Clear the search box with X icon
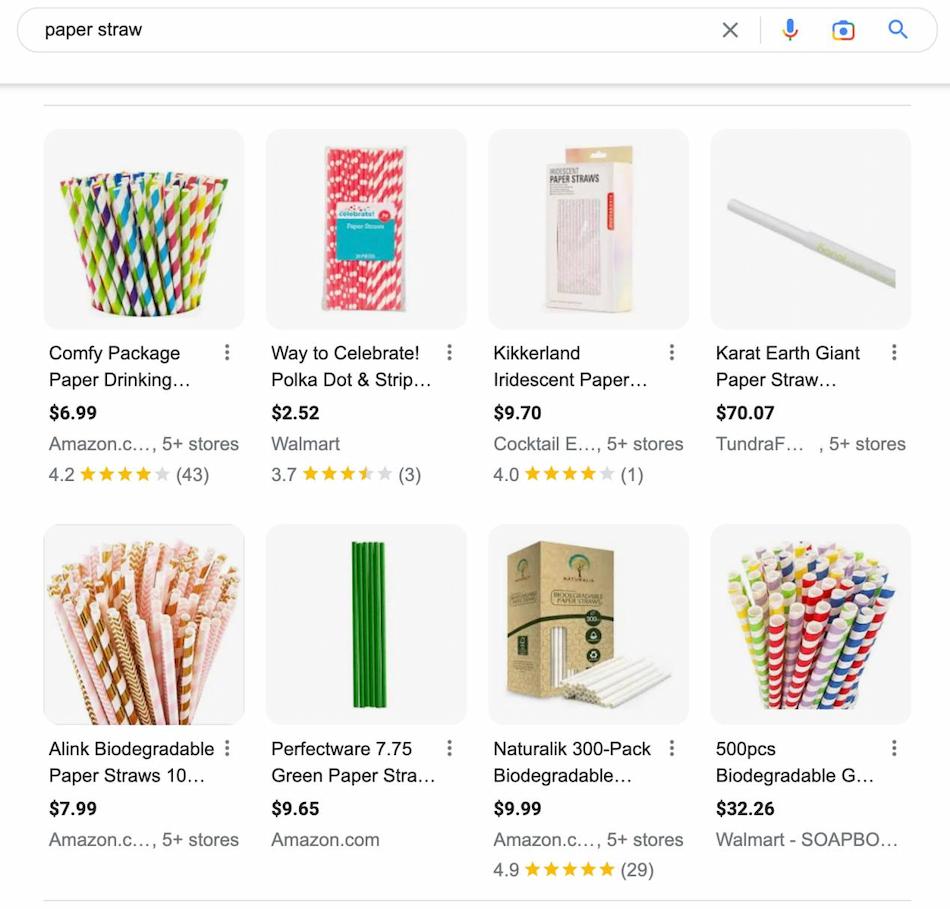This screenshot has height=909, width=950. tap(730, 30)
